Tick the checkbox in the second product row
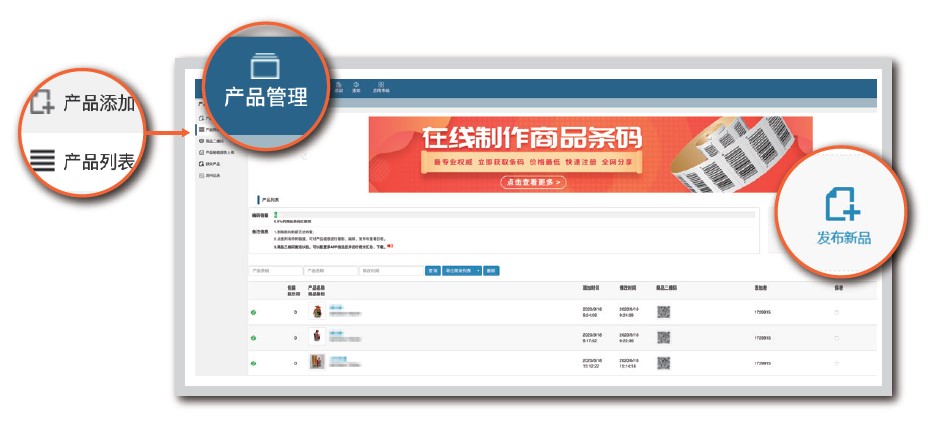 click(x=837, y=338)
